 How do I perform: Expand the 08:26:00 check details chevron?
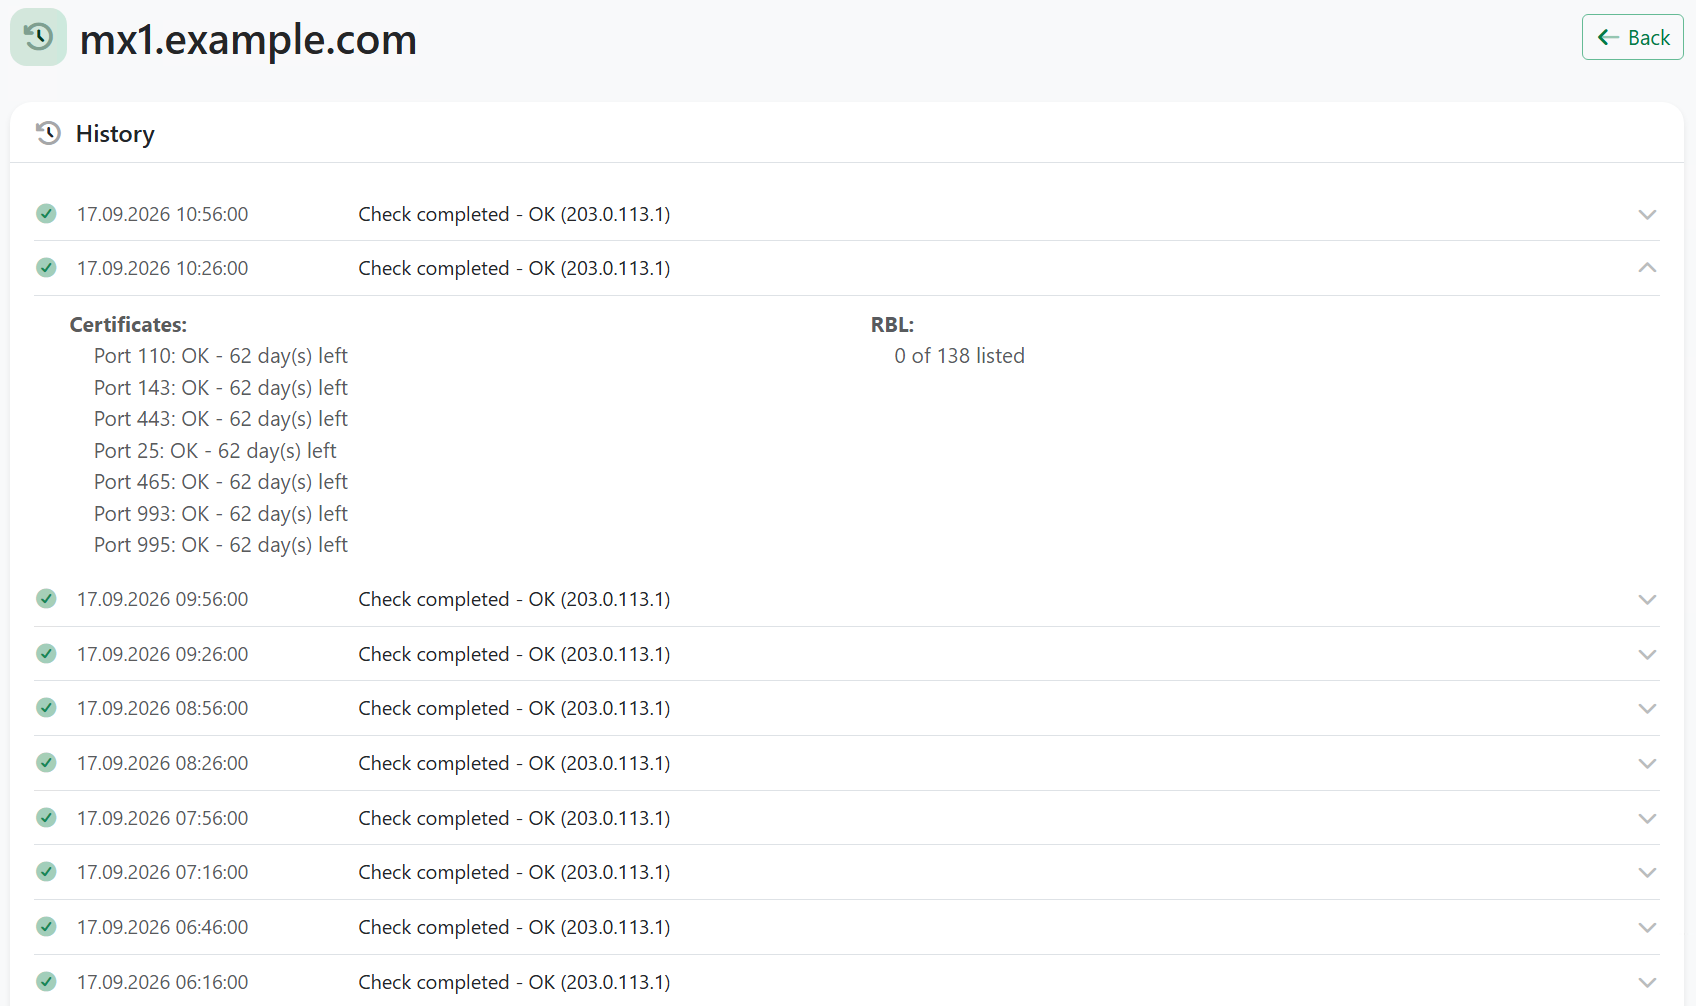(x=1647, y=763)
